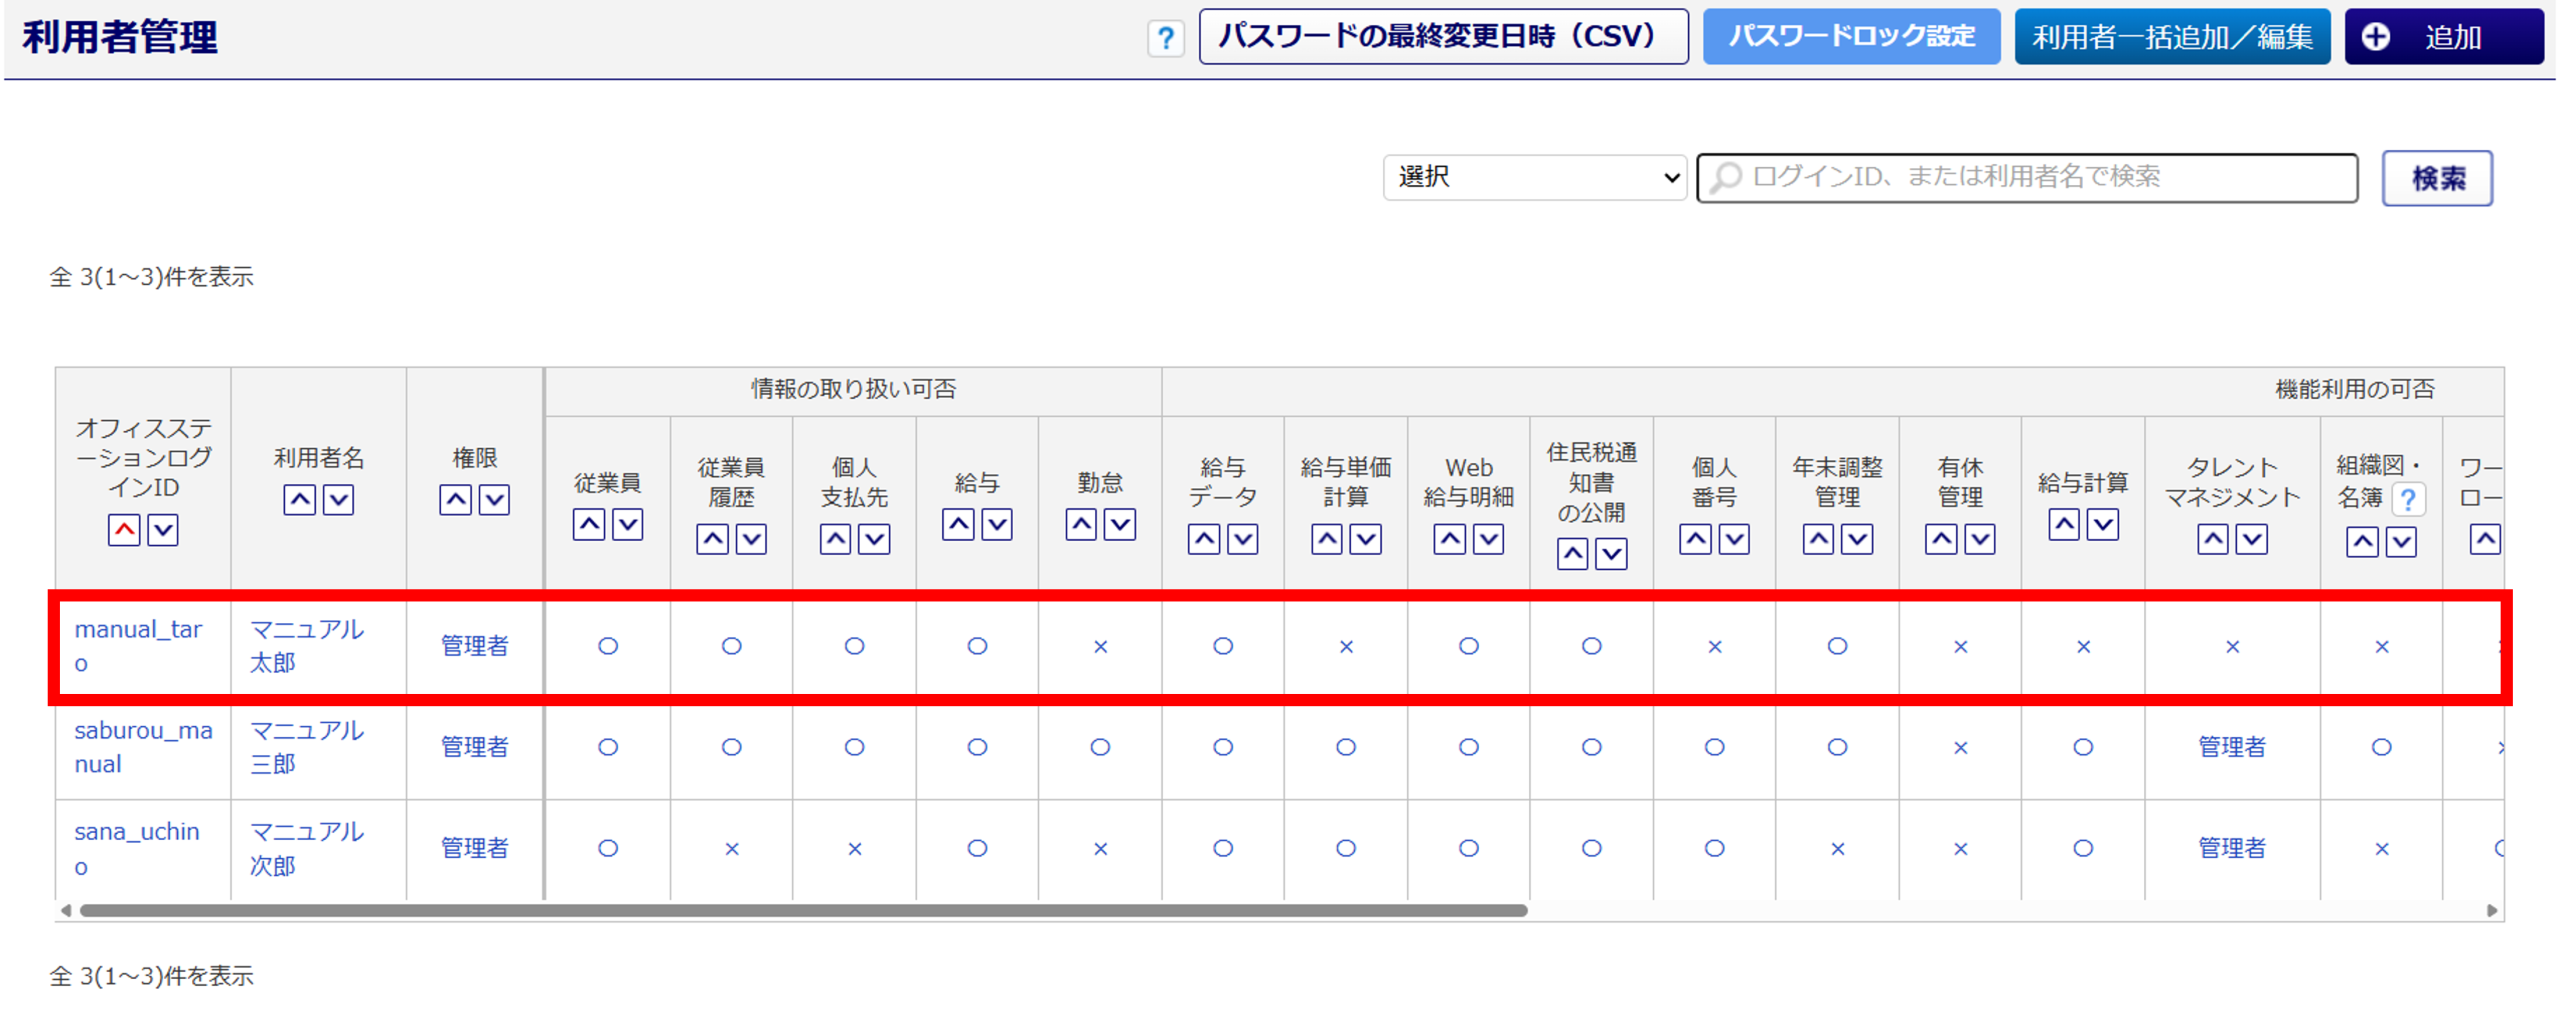The width and height of the screenshot is (2560, 1011).
Task: Sort Web給与明細 column descending
Action: [x=1489, y=539]
